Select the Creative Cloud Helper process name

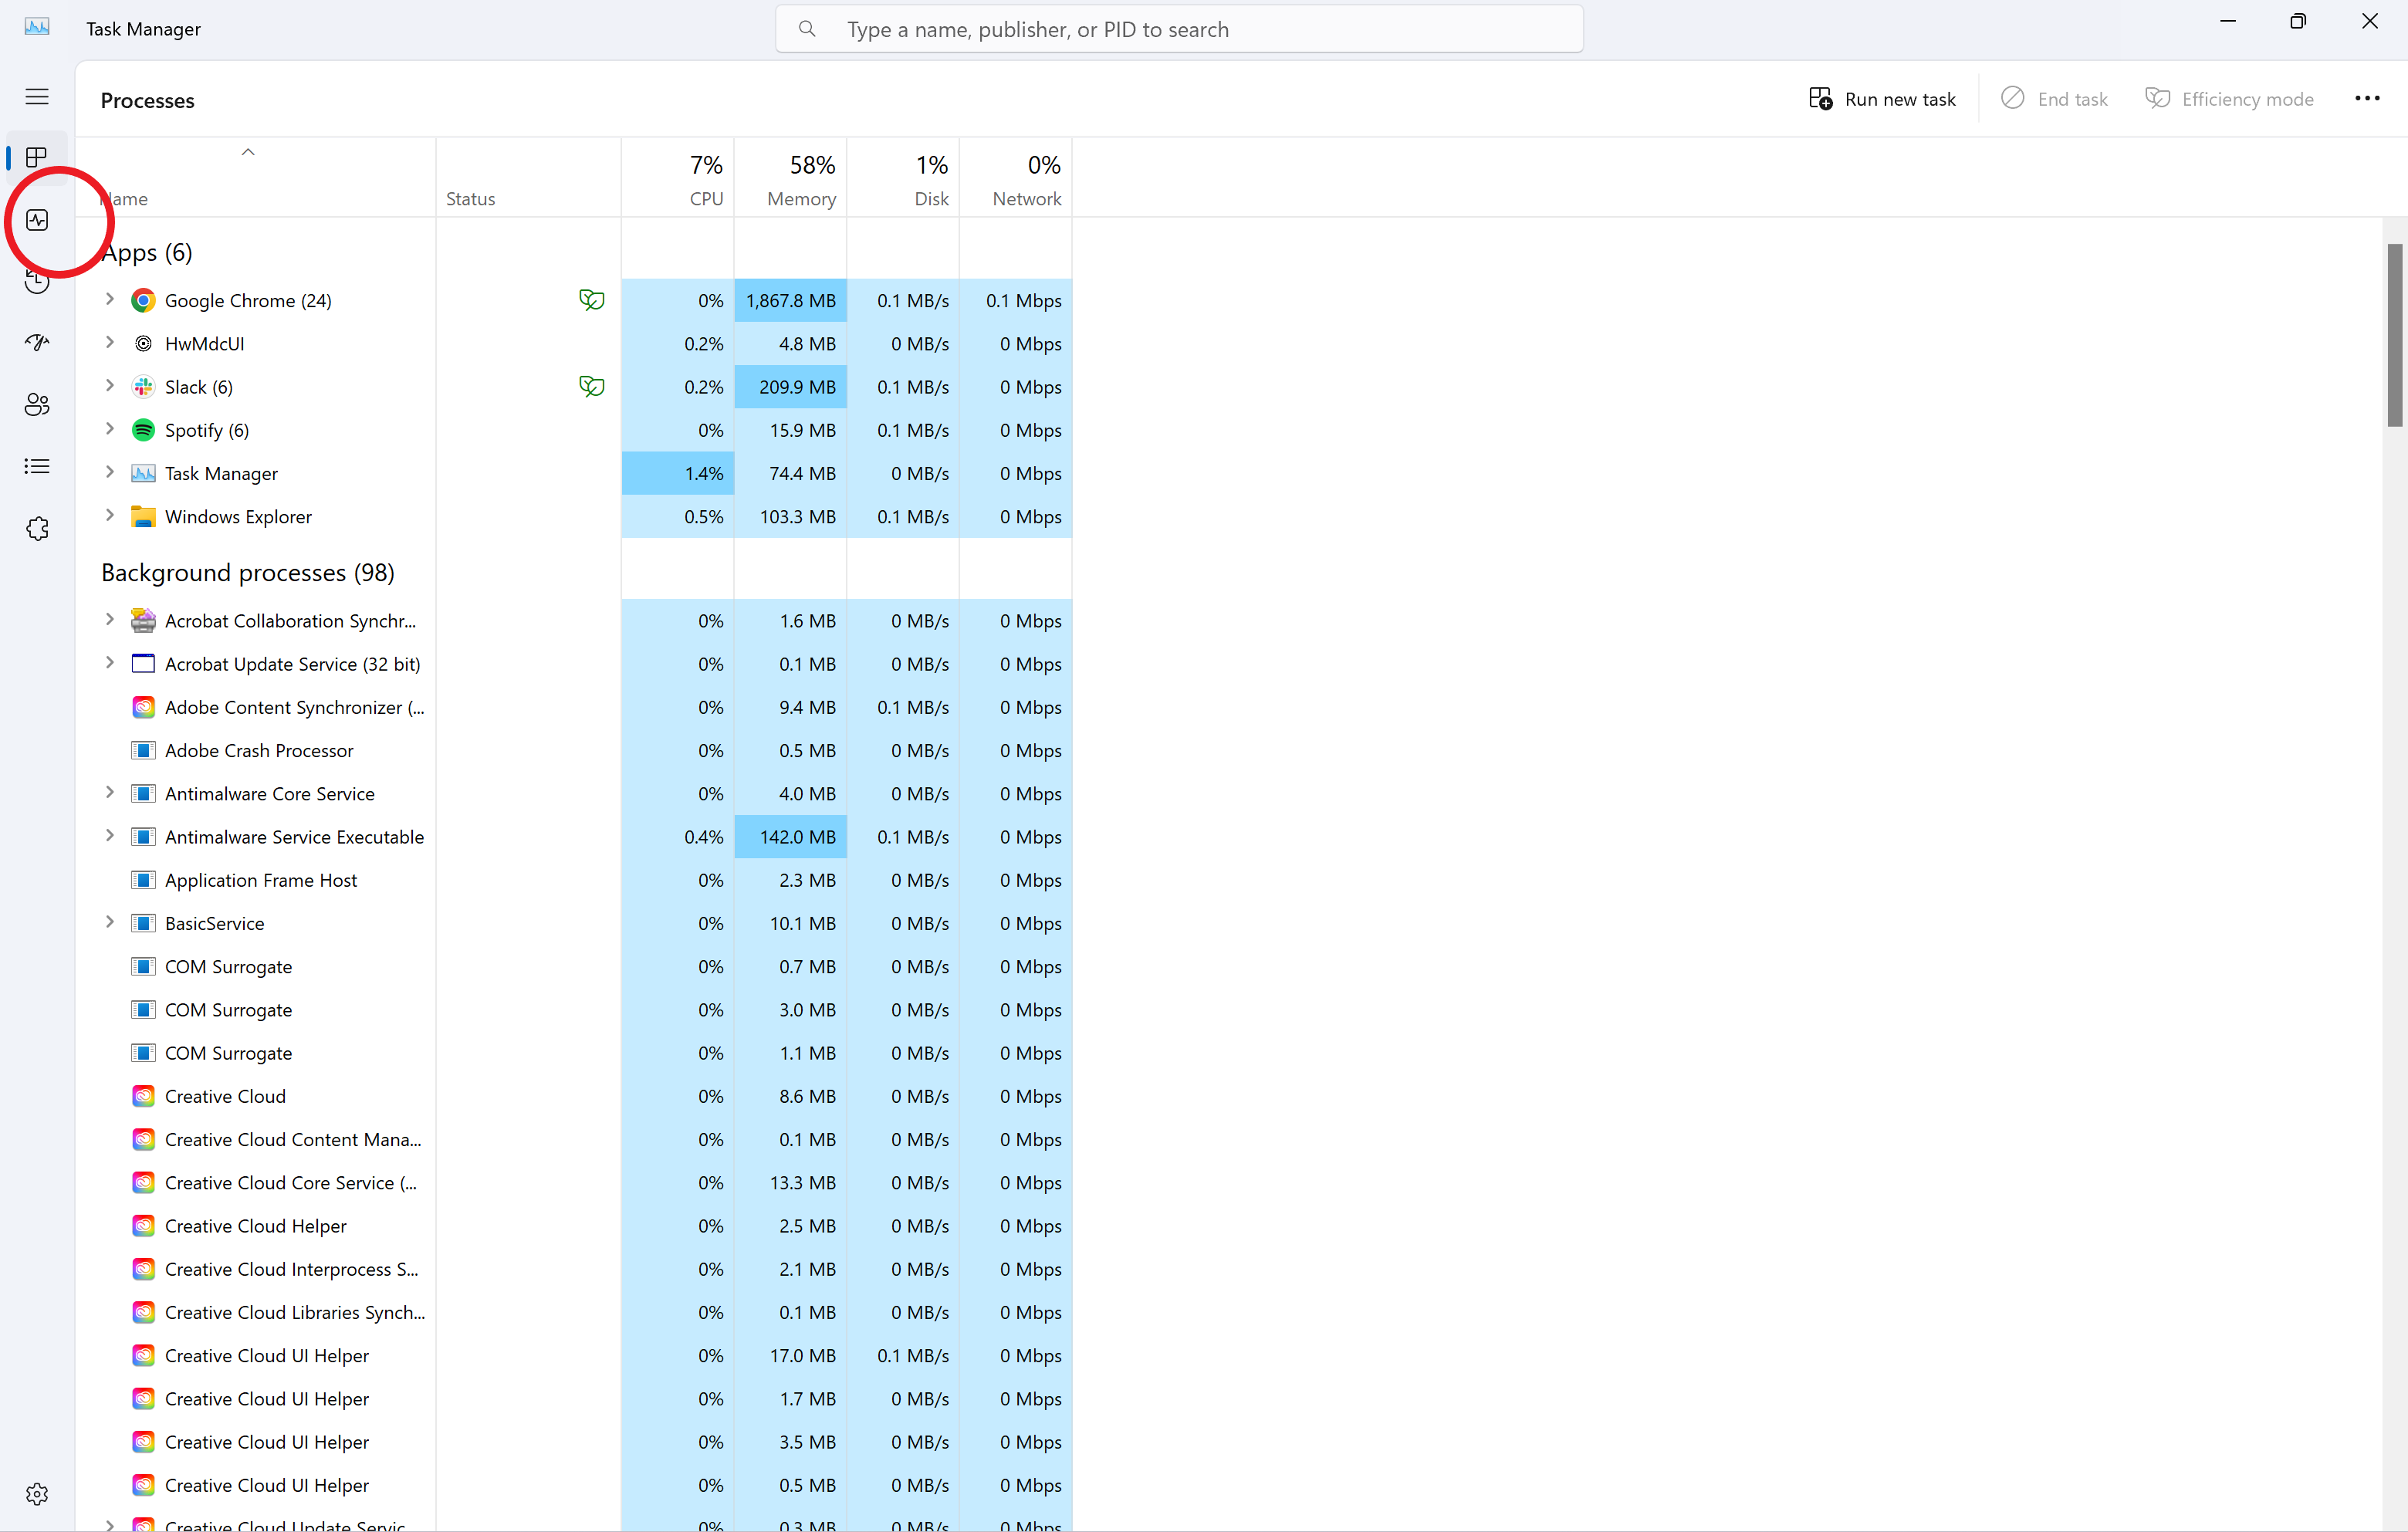click(256, 1226)
